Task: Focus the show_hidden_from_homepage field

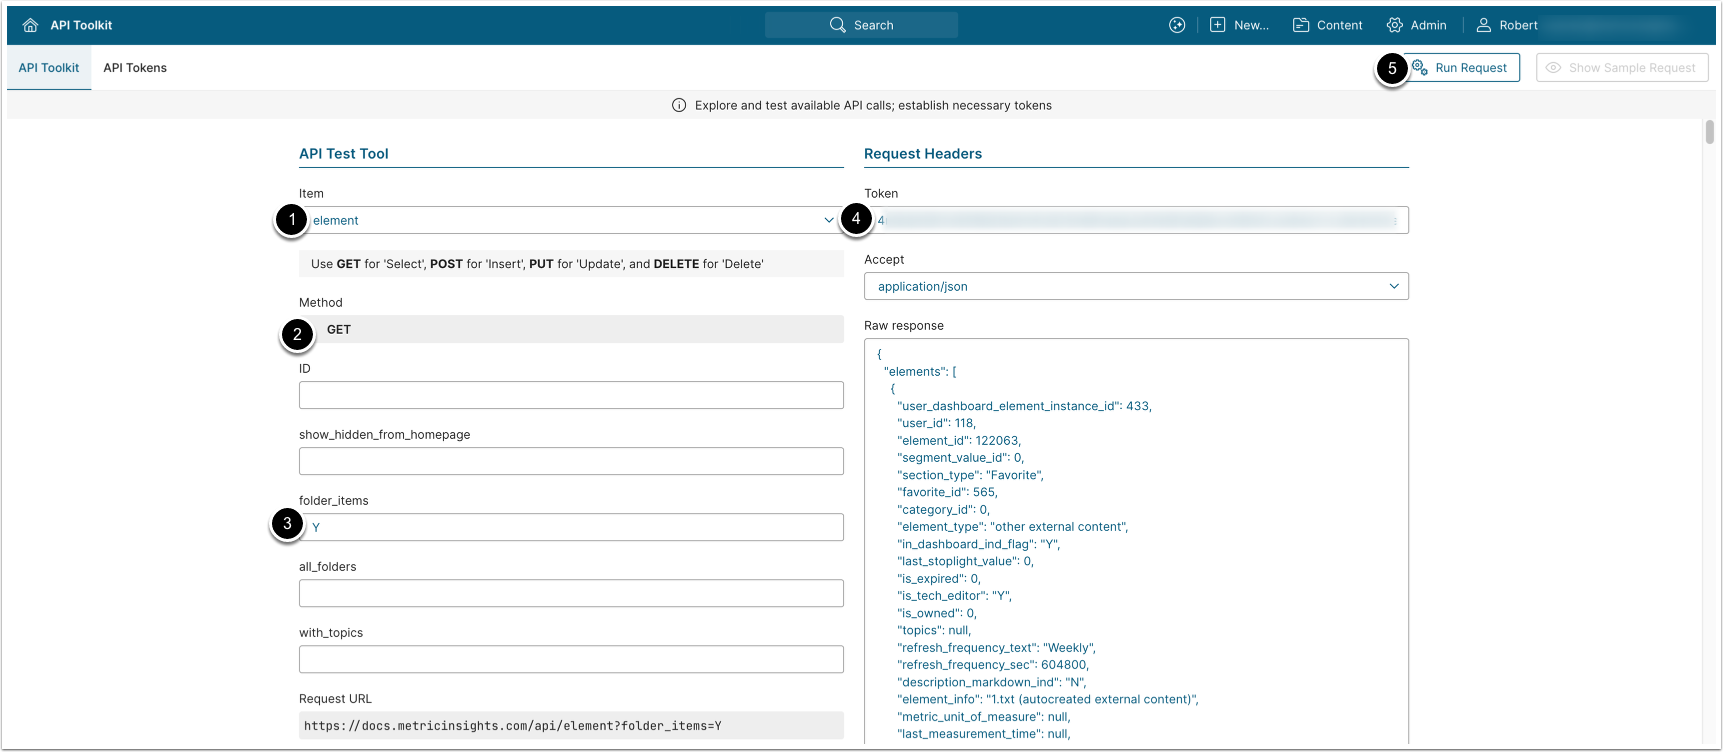Action: coord(571,461)
